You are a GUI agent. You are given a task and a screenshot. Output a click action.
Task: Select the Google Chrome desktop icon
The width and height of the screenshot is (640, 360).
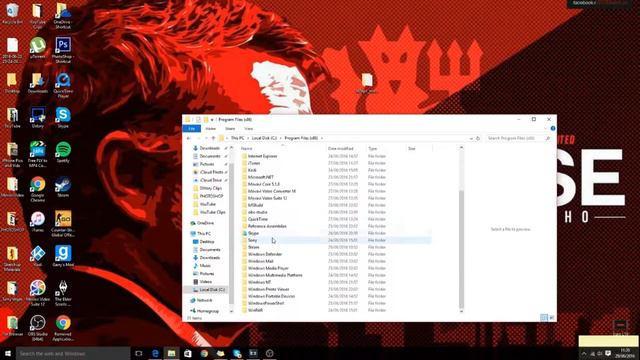38,190
